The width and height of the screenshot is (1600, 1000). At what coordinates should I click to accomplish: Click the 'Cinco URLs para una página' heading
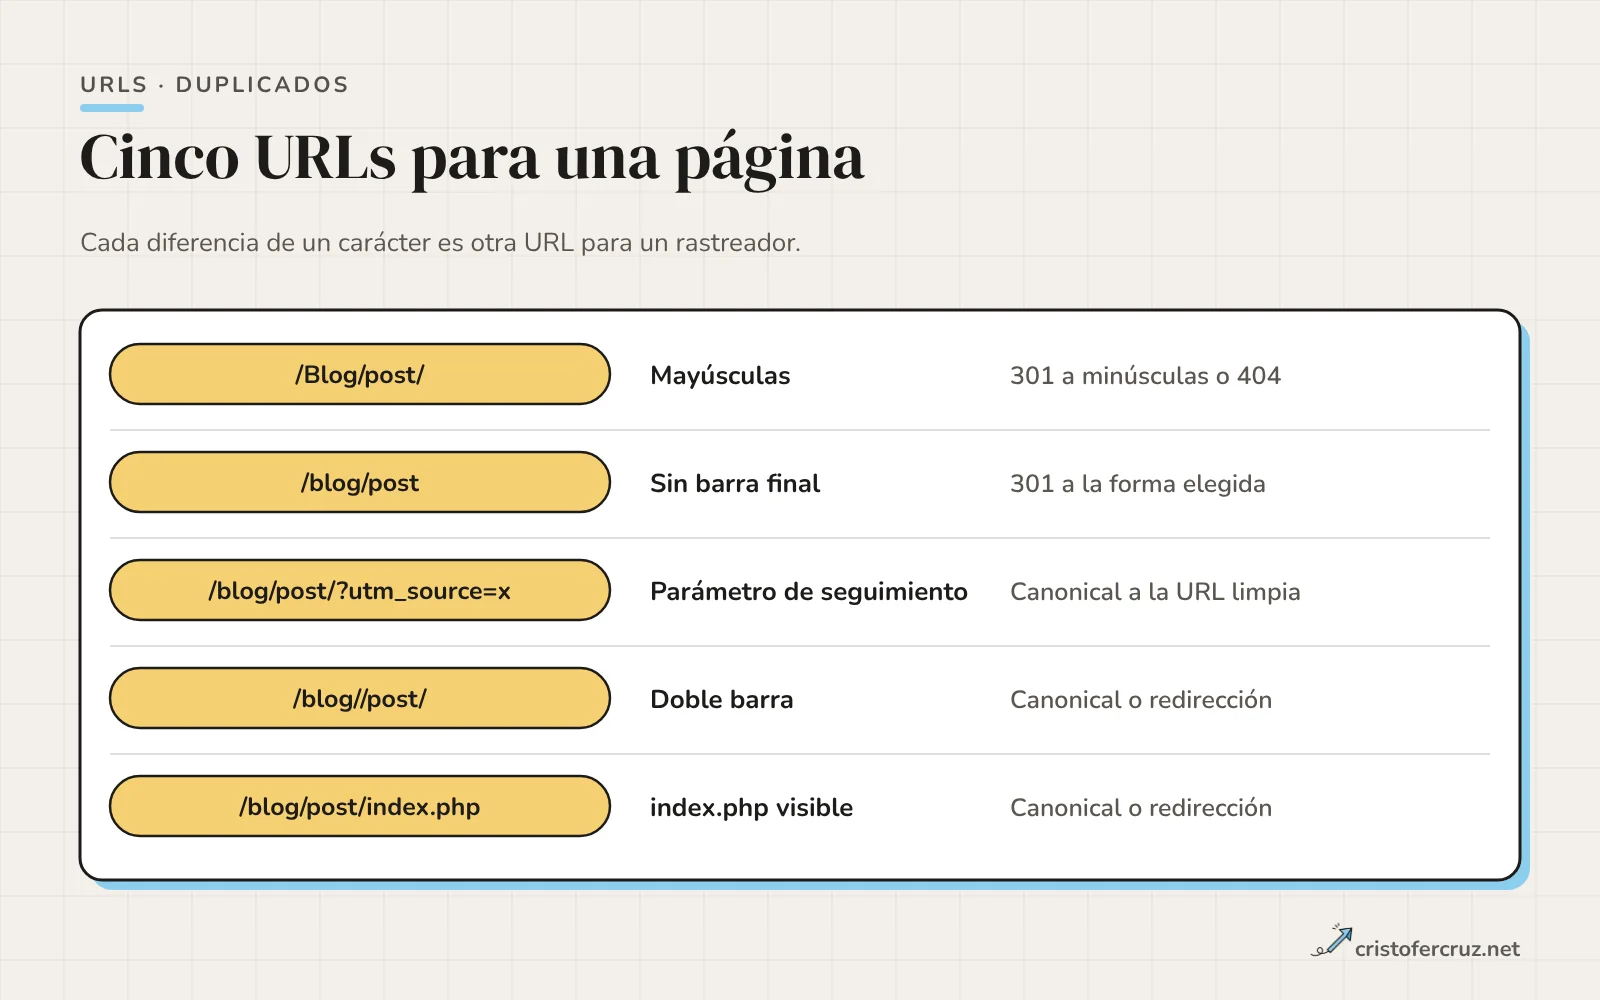(x=472, y=158)
